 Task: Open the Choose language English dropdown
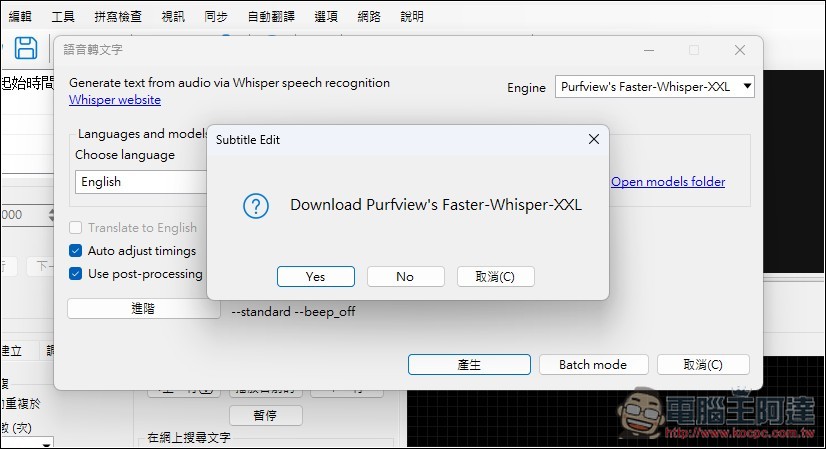[x=141, y=182]
